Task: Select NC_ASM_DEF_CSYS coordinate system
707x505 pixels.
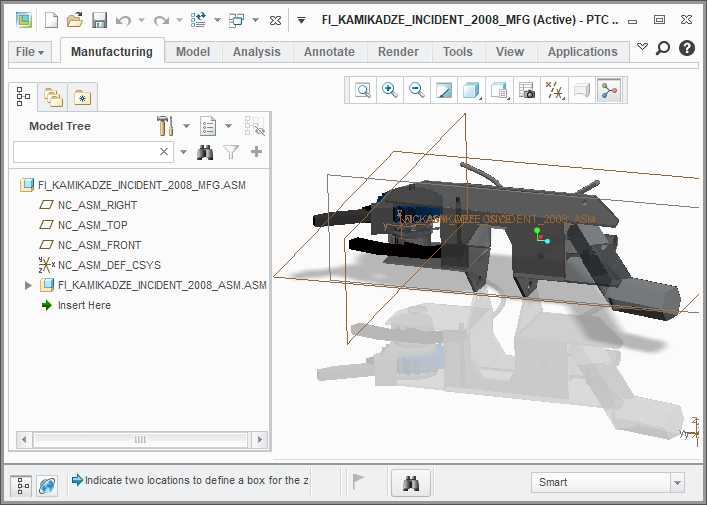Action: click(x=100, y=265)
